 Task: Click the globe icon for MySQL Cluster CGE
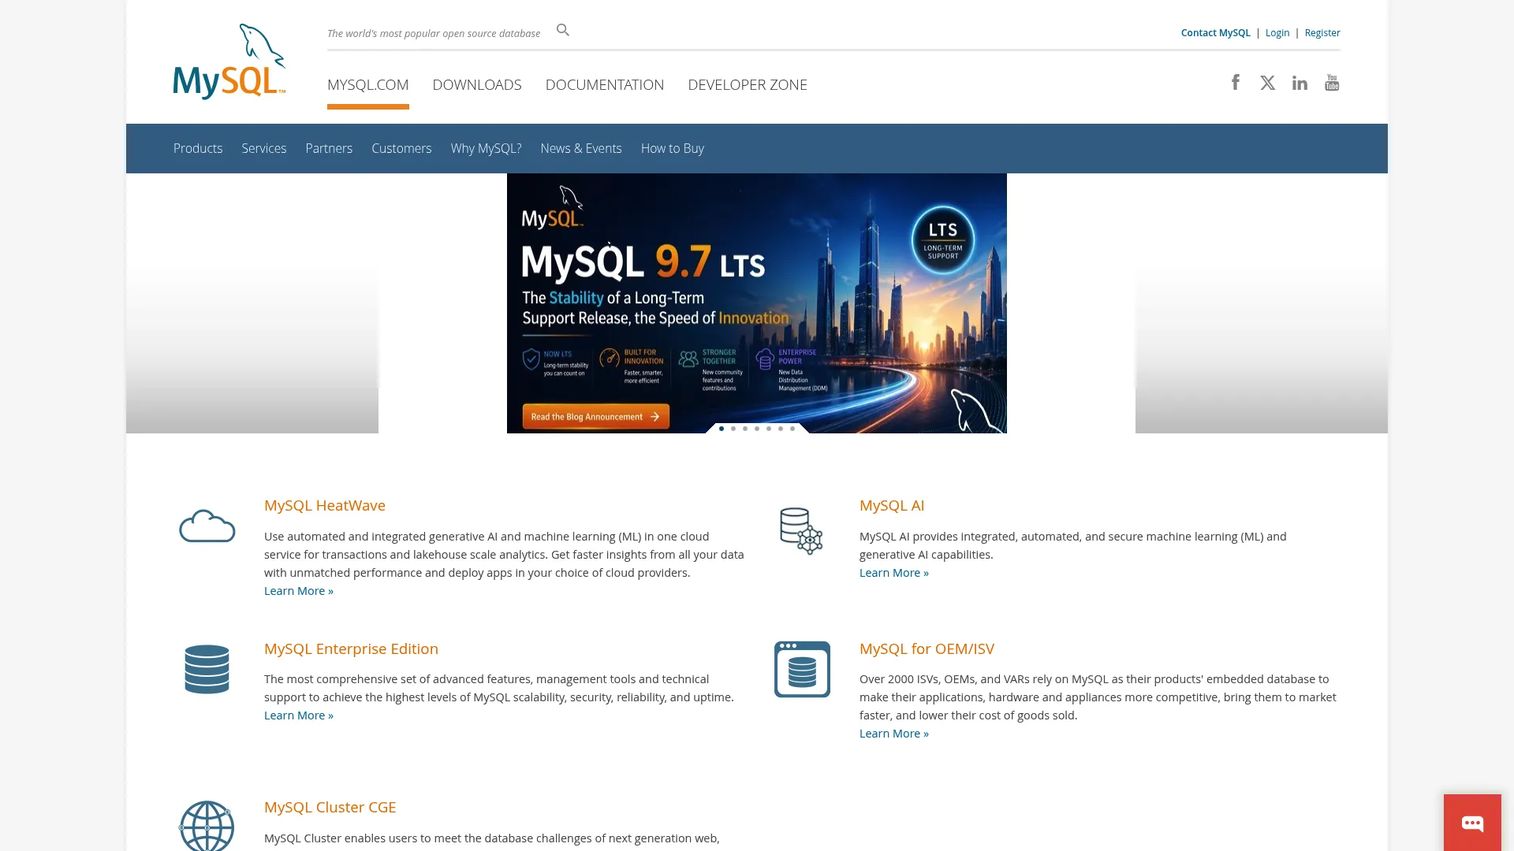(207, 826)
